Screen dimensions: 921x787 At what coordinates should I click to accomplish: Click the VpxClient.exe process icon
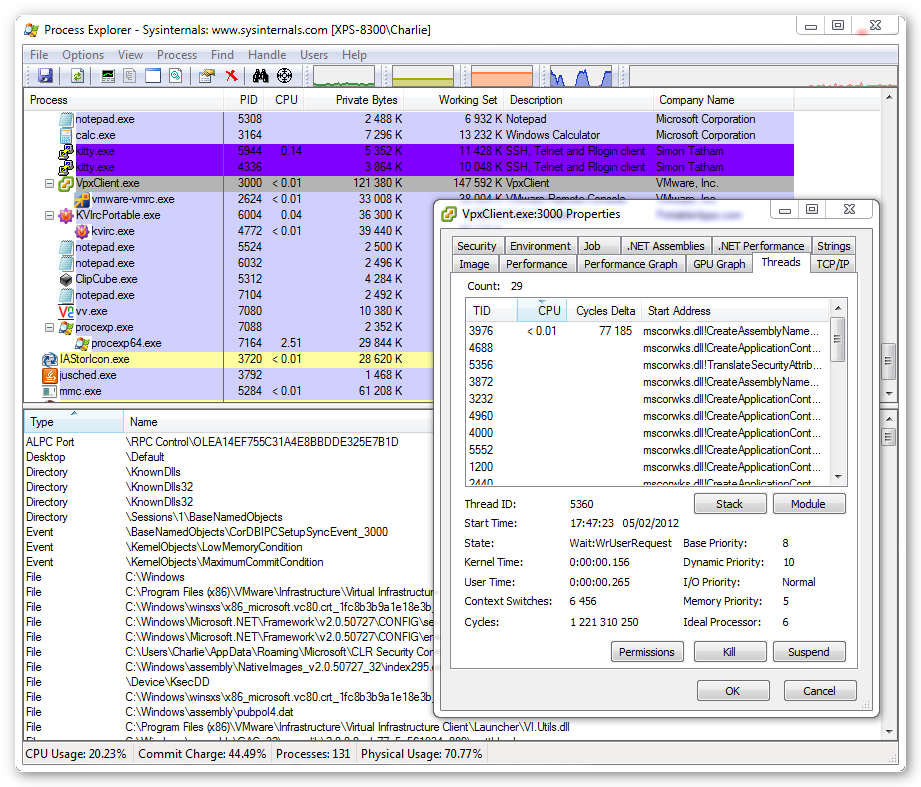tap(66, 183)
